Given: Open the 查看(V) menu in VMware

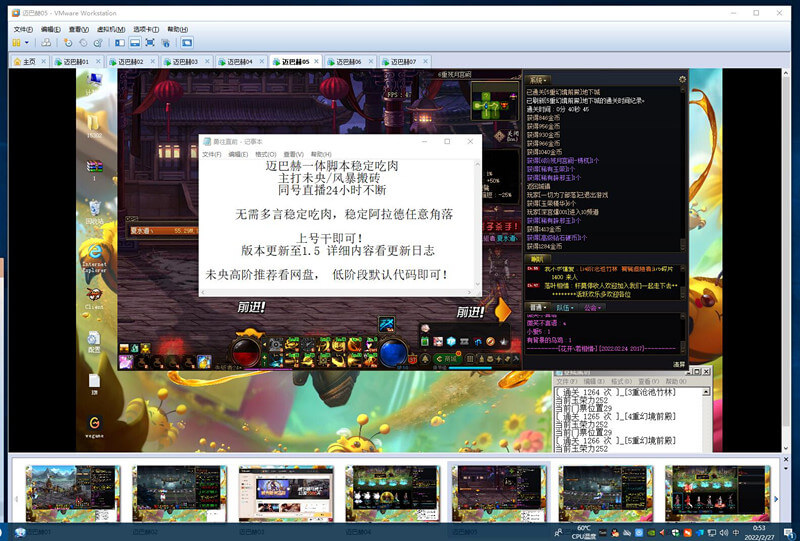Looking at the screenshot, I should pyautogui.click(x=79, y=30).
